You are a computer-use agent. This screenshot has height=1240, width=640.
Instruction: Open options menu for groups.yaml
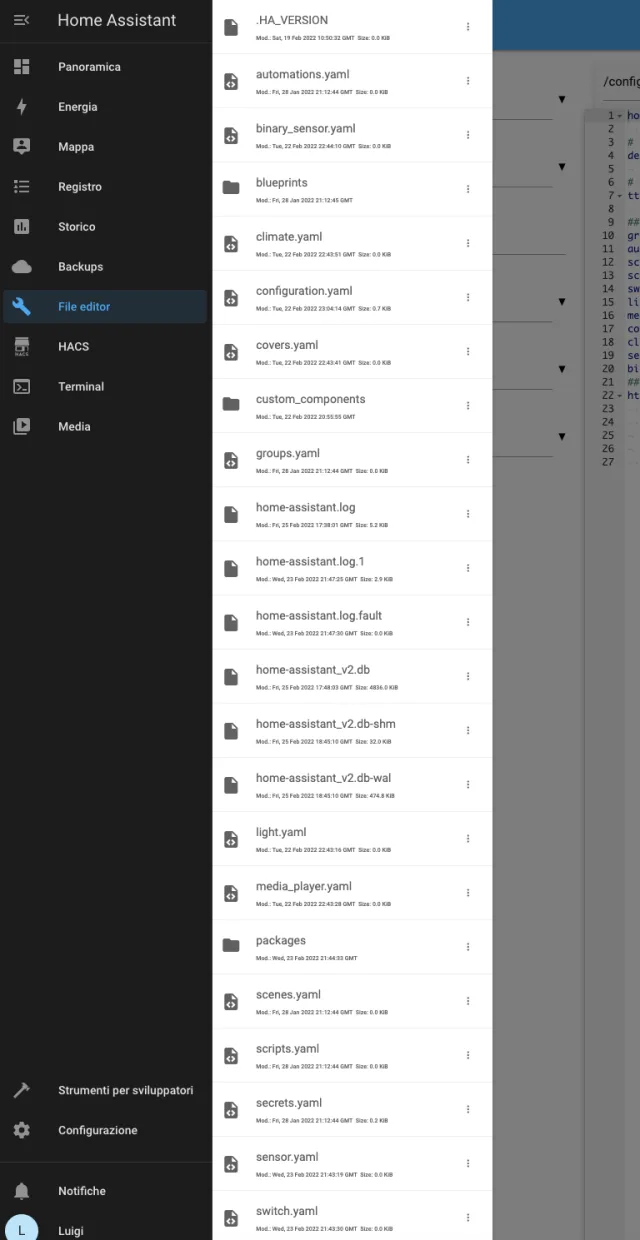(468, 459)
